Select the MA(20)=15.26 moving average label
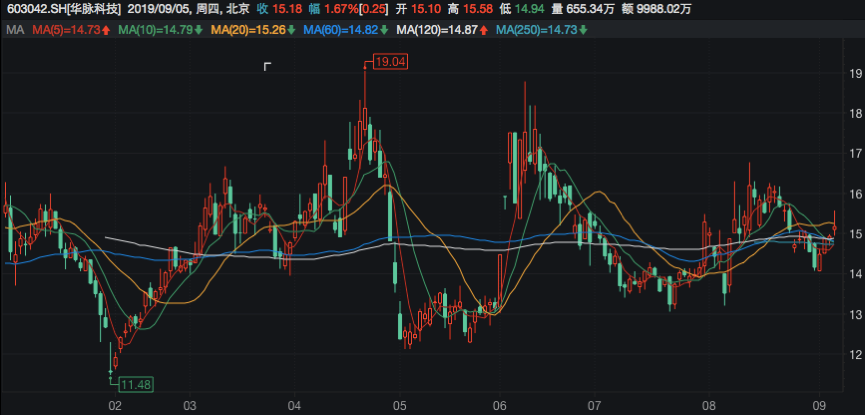865x415 pixels. 247,30
